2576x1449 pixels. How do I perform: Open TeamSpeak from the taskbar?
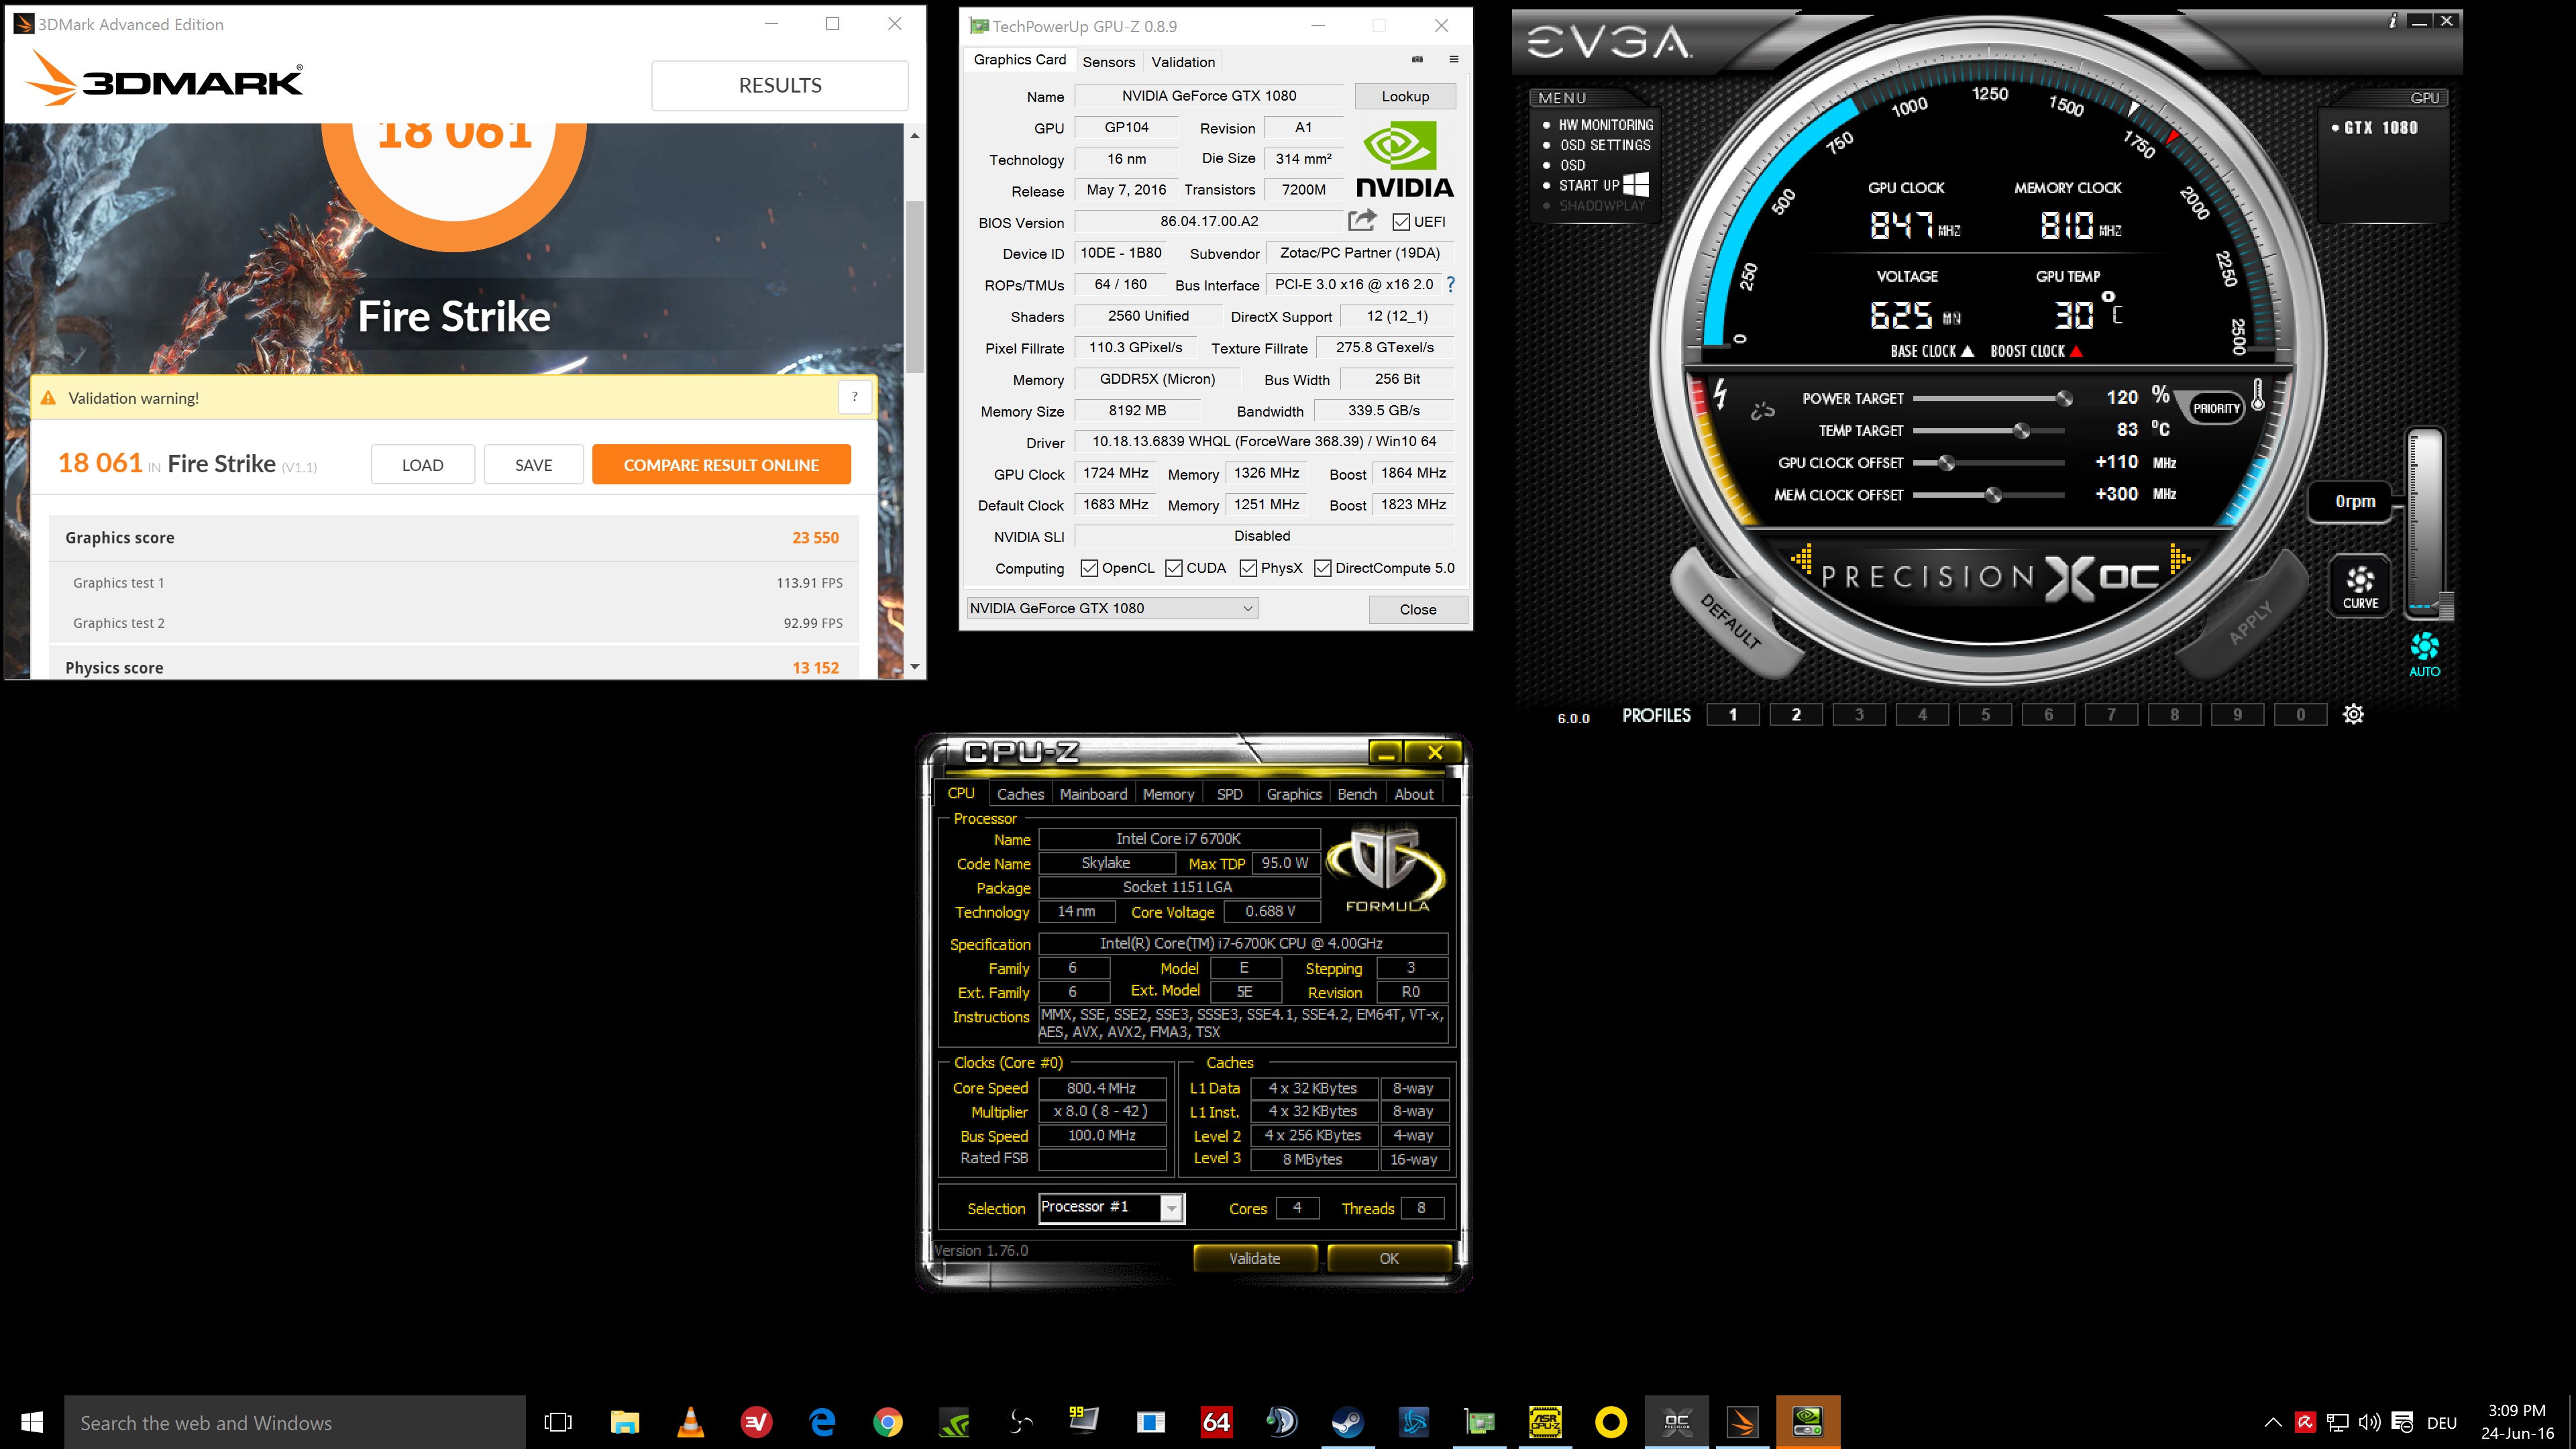(1281, 1422)
